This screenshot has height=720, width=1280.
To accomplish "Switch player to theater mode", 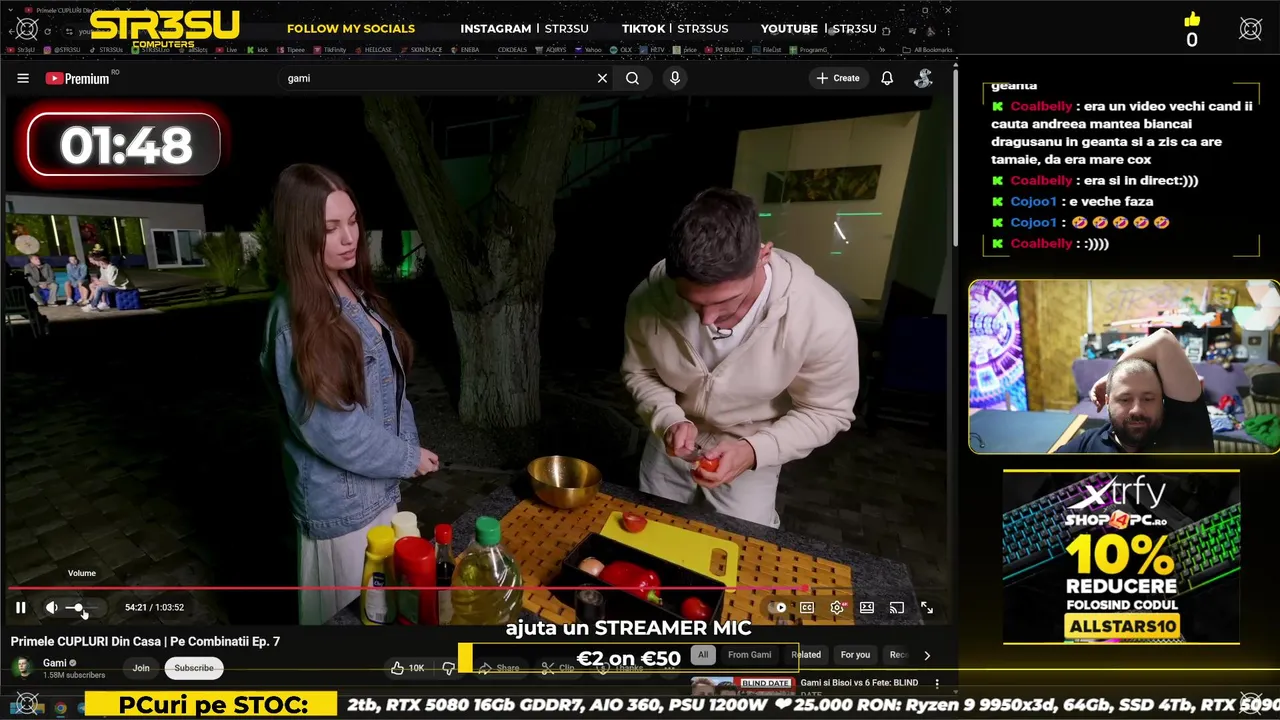I will 867,607.
